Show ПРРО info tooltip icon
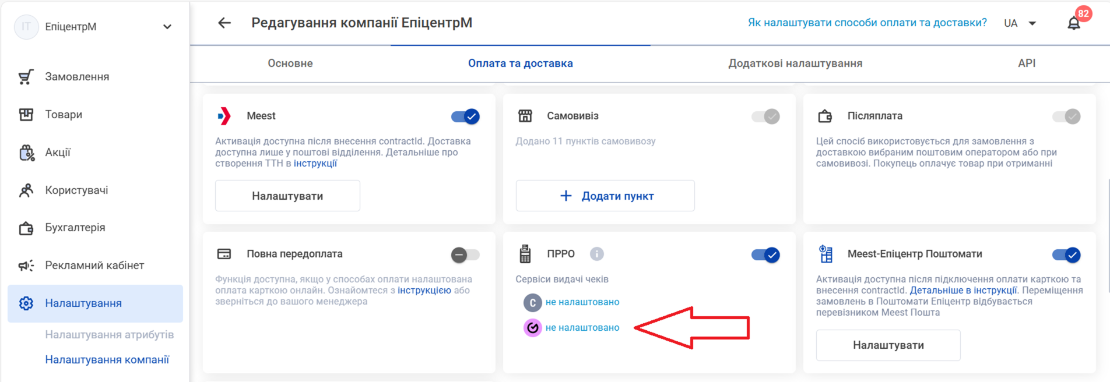Viewport: 1110px width, 382px height. click(597, 253)
